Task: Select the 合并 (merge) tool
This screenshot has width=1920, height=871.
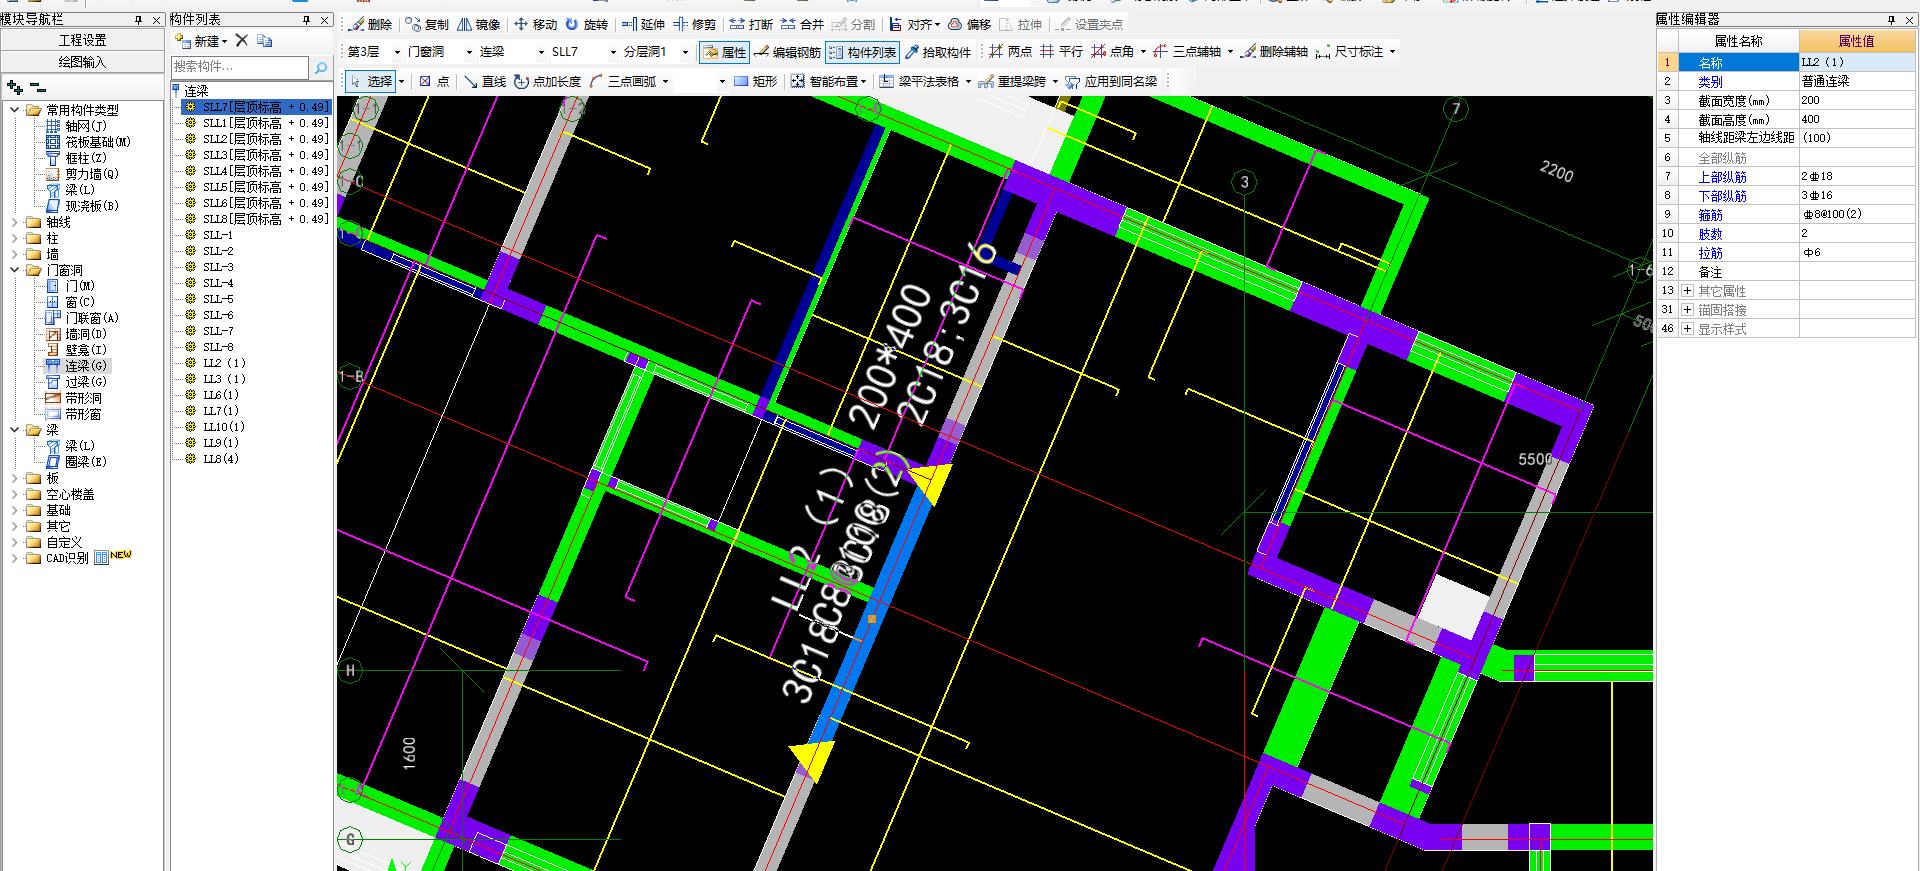Action: [802, 24]
